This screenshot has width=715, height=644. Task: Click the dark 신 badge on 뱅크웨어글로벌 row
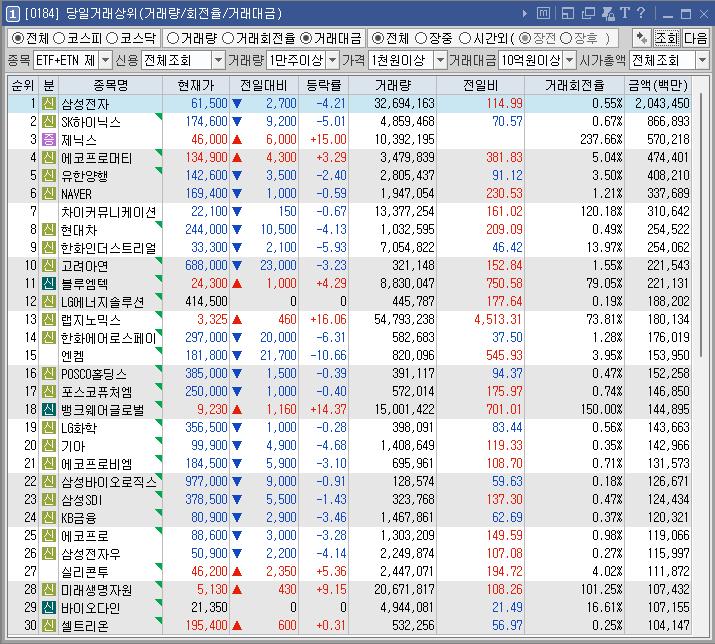click(49, 410)
